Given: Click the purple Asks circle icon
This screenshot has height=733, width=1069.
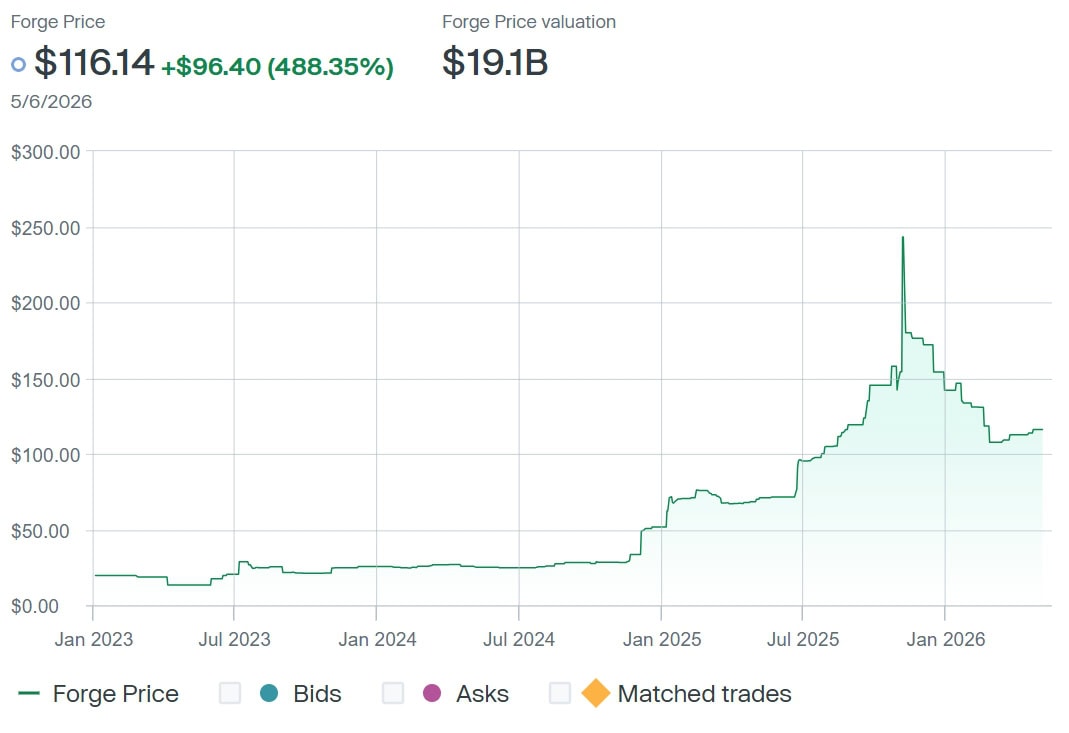Looking at the screenshot, I should point(432,693).
